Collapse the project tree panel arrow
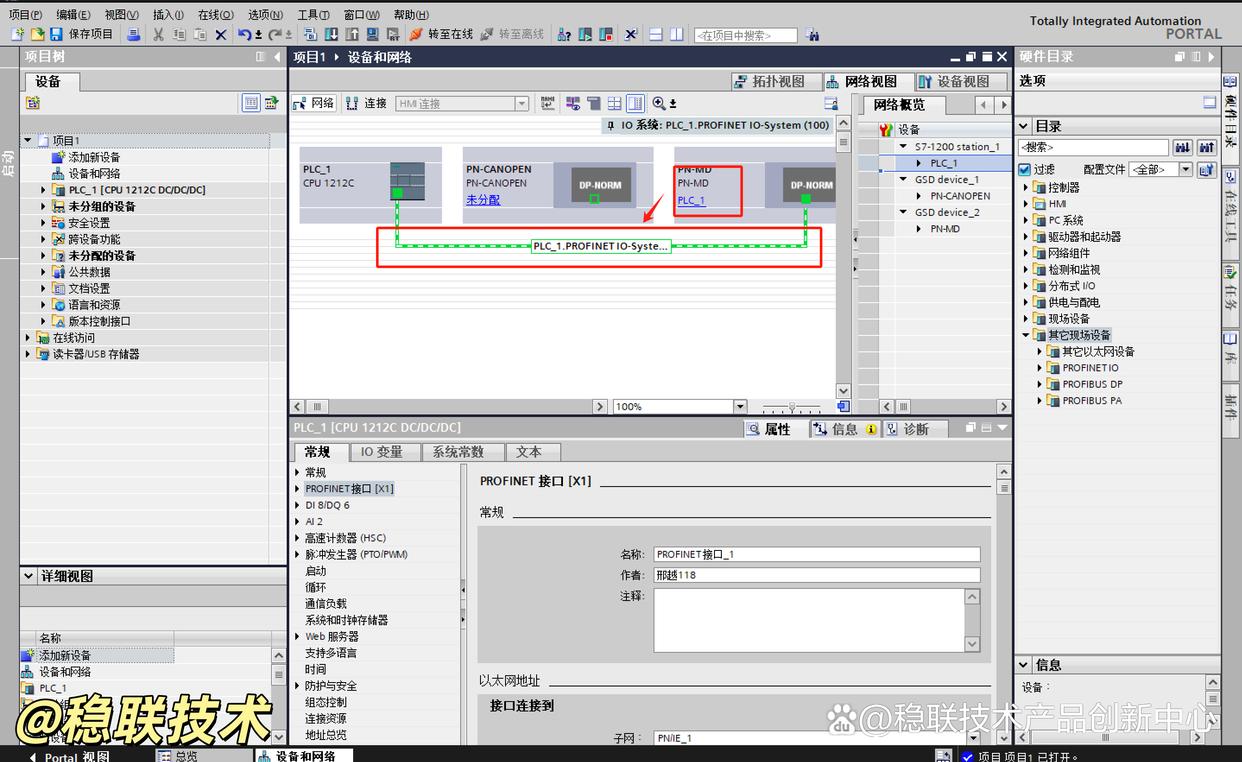 tap(277, 57)
